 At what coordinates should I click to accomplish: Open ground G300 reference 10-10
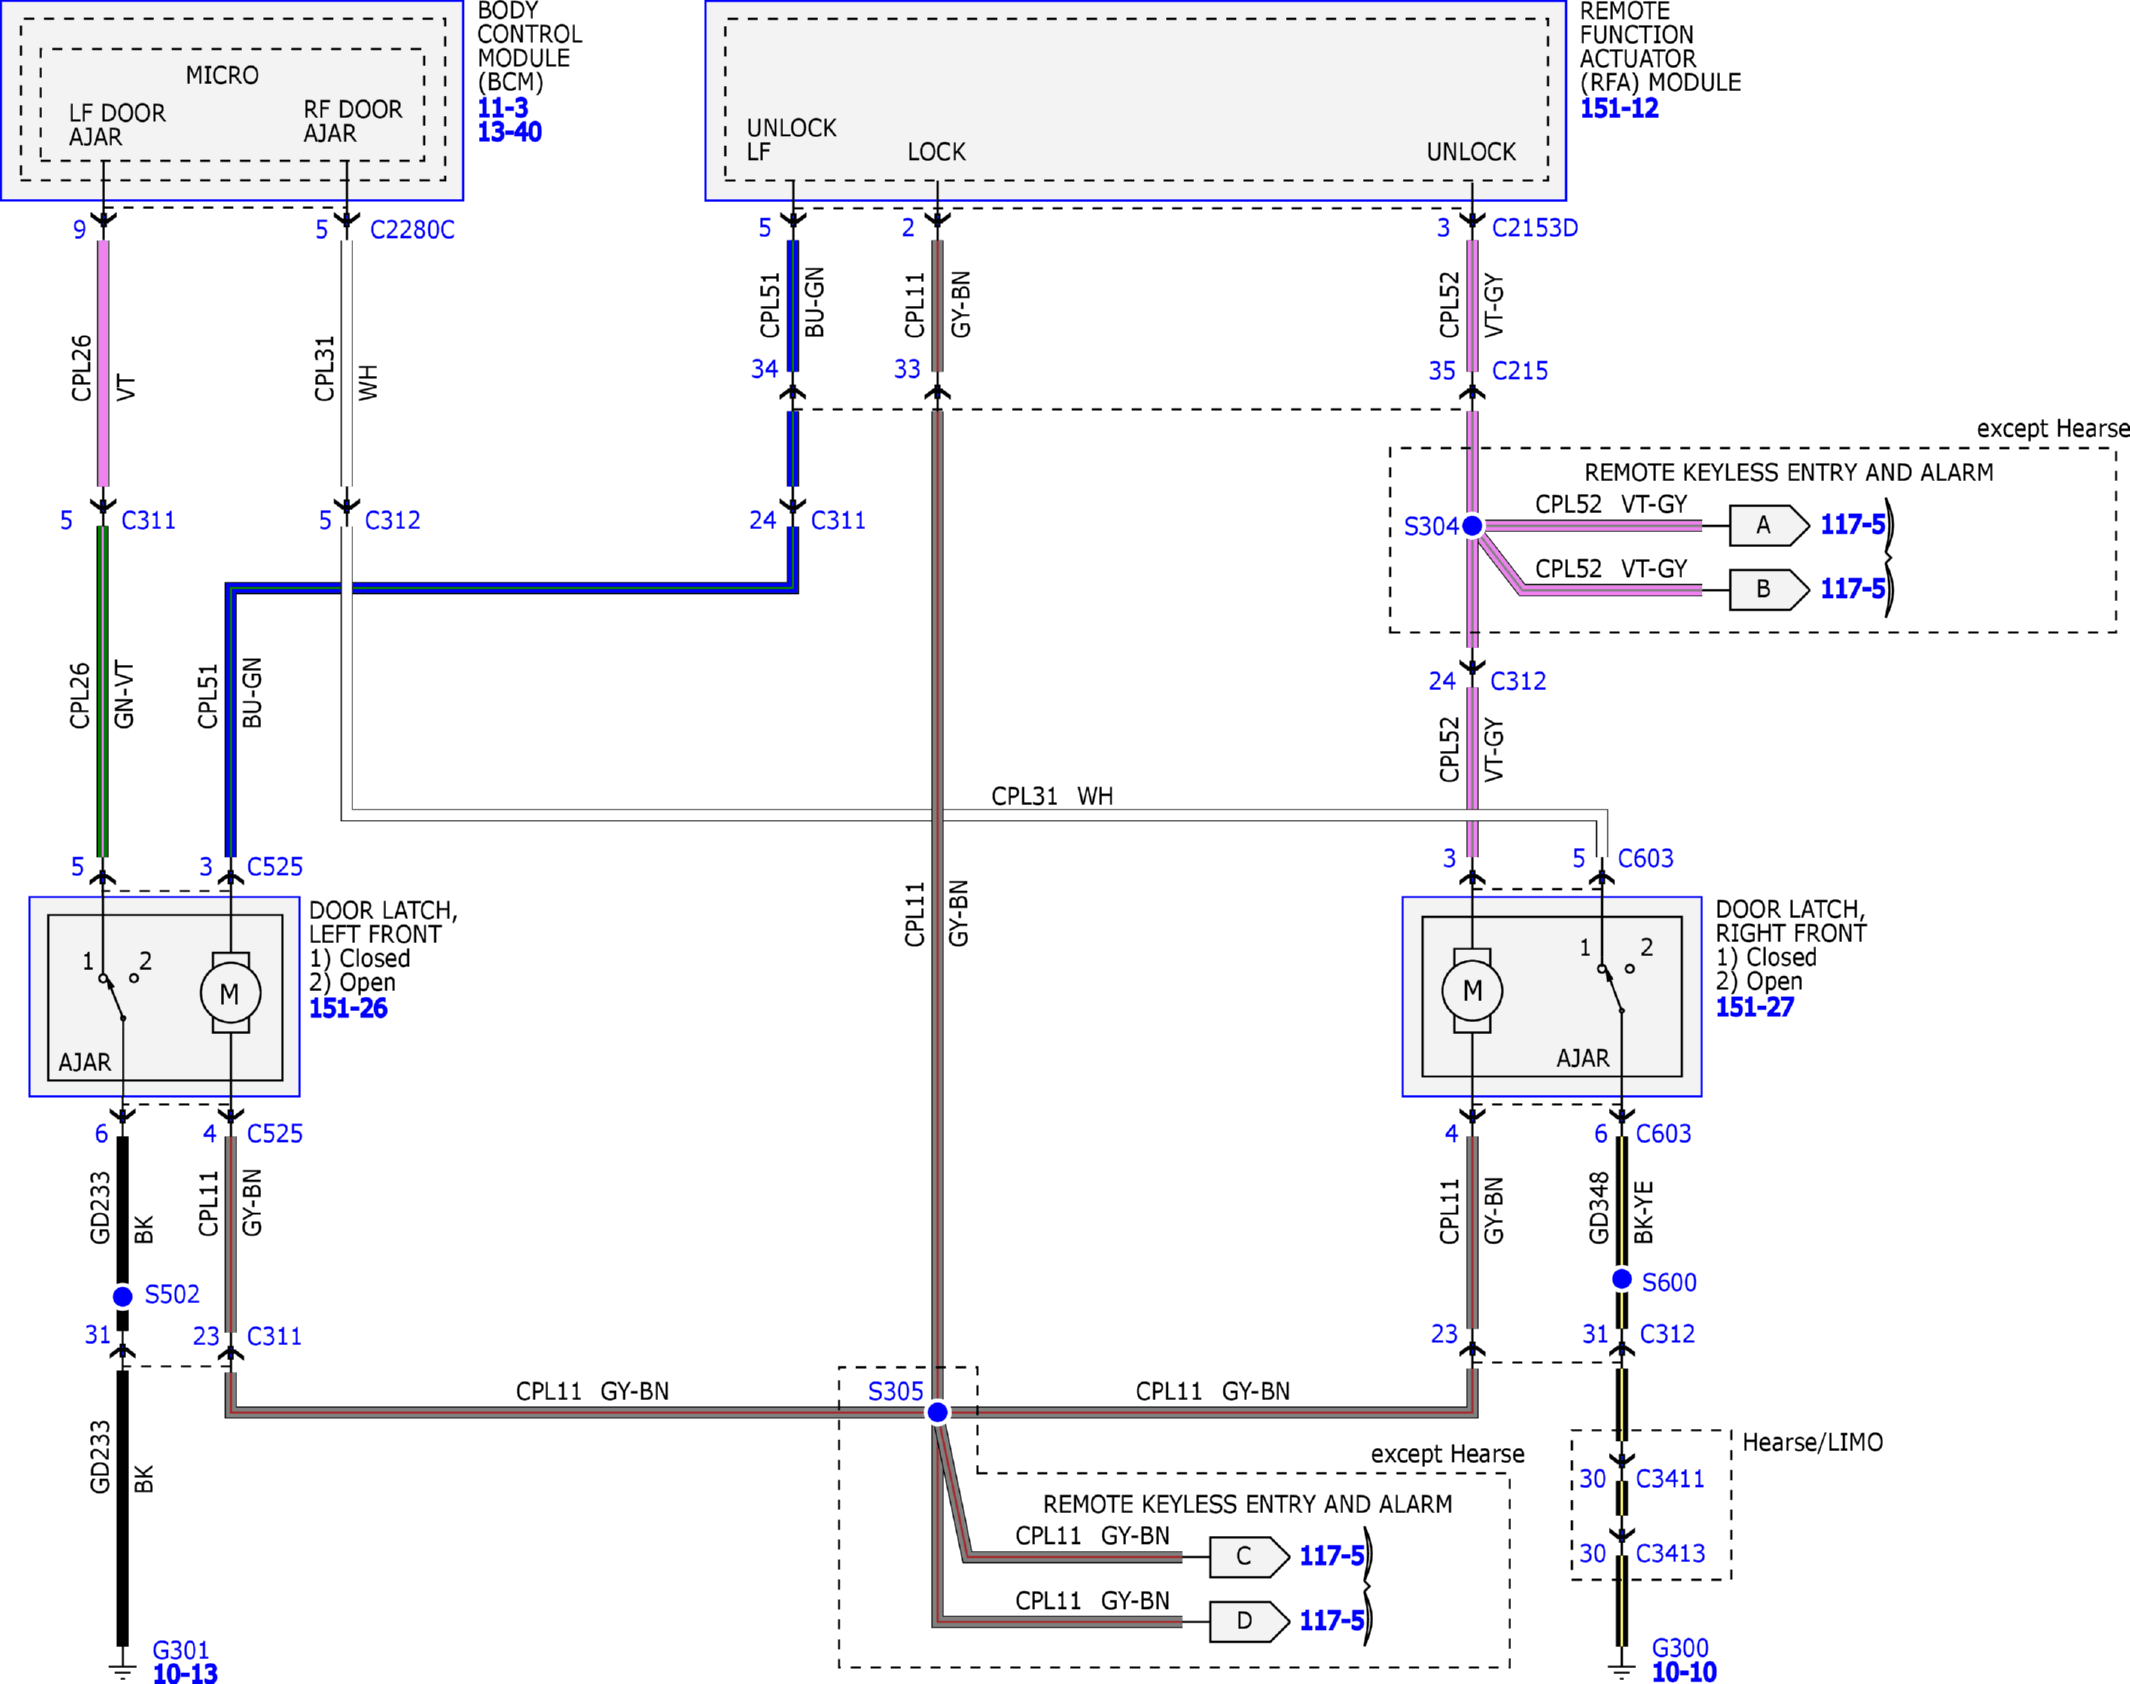tap(1684, 1672)
